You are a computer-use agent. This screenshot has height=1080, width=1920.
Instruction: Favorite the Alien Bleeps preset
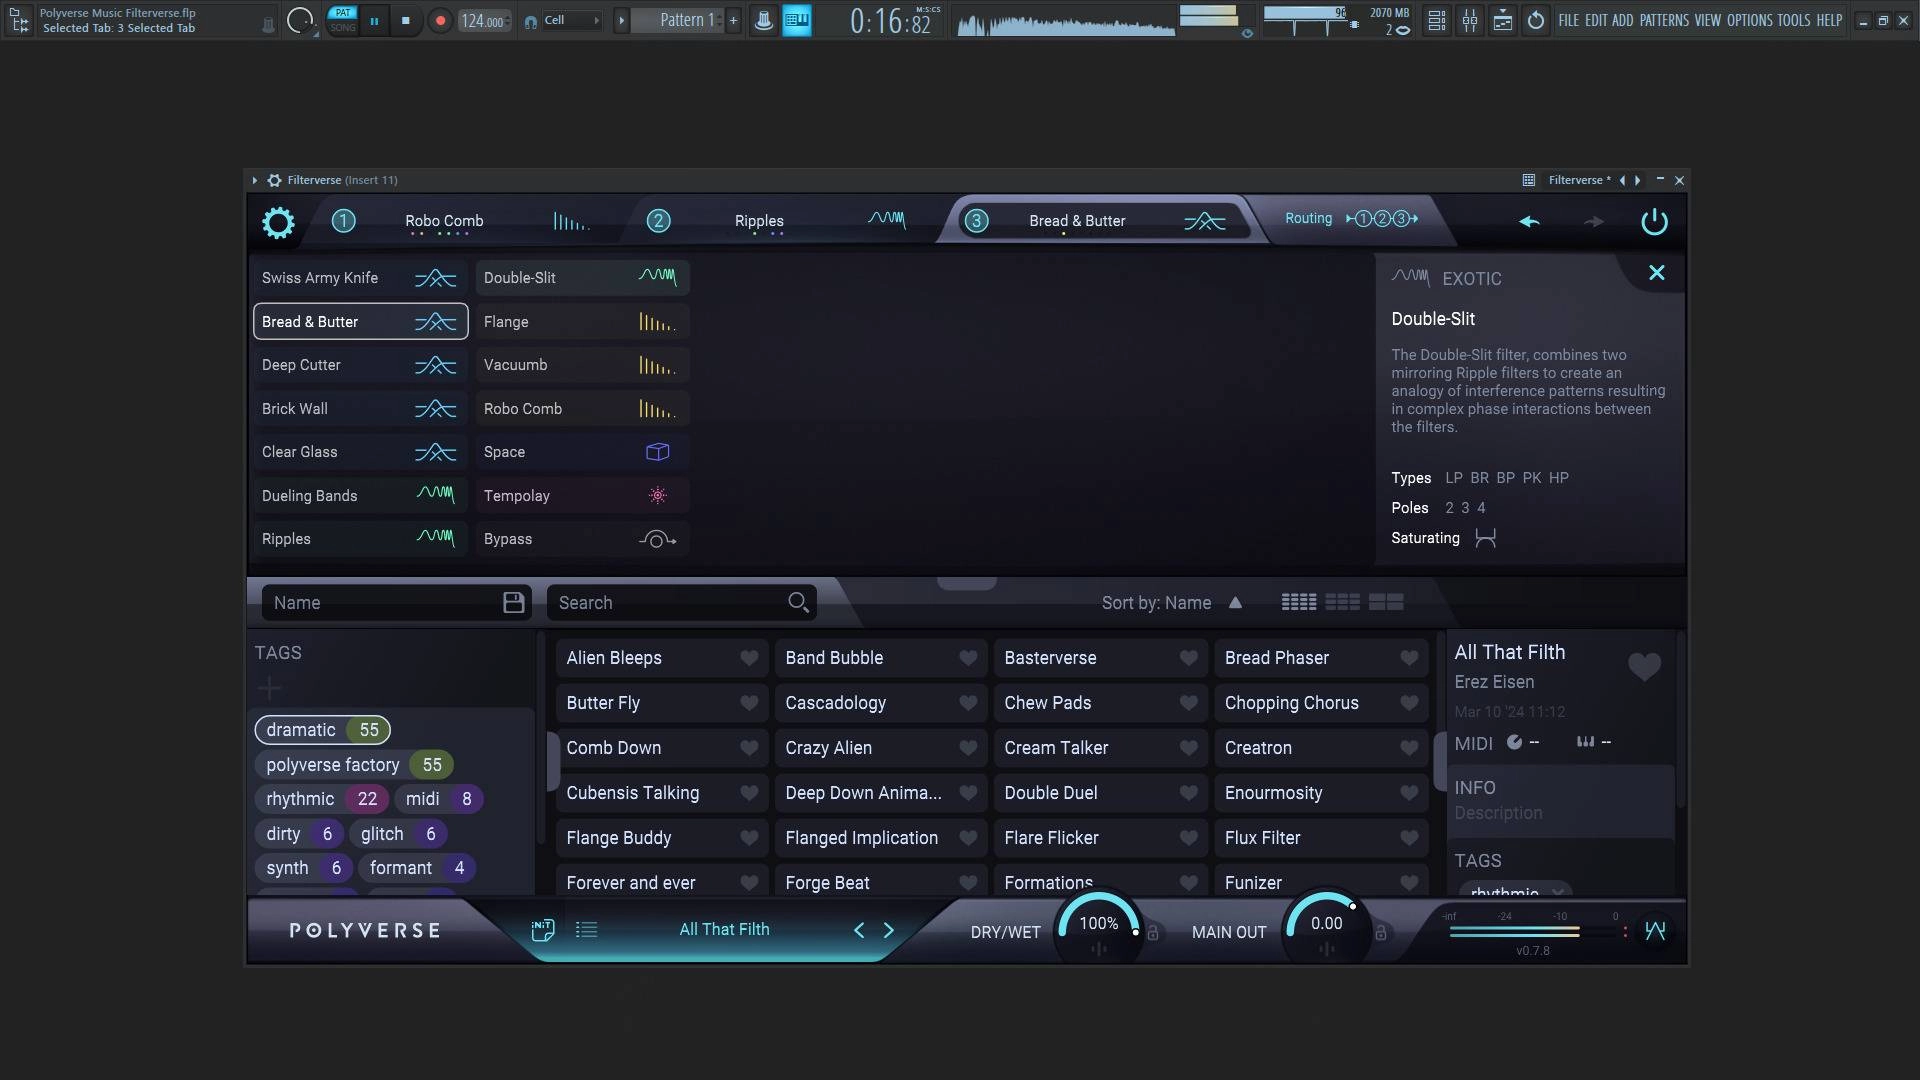coord(749,658)
